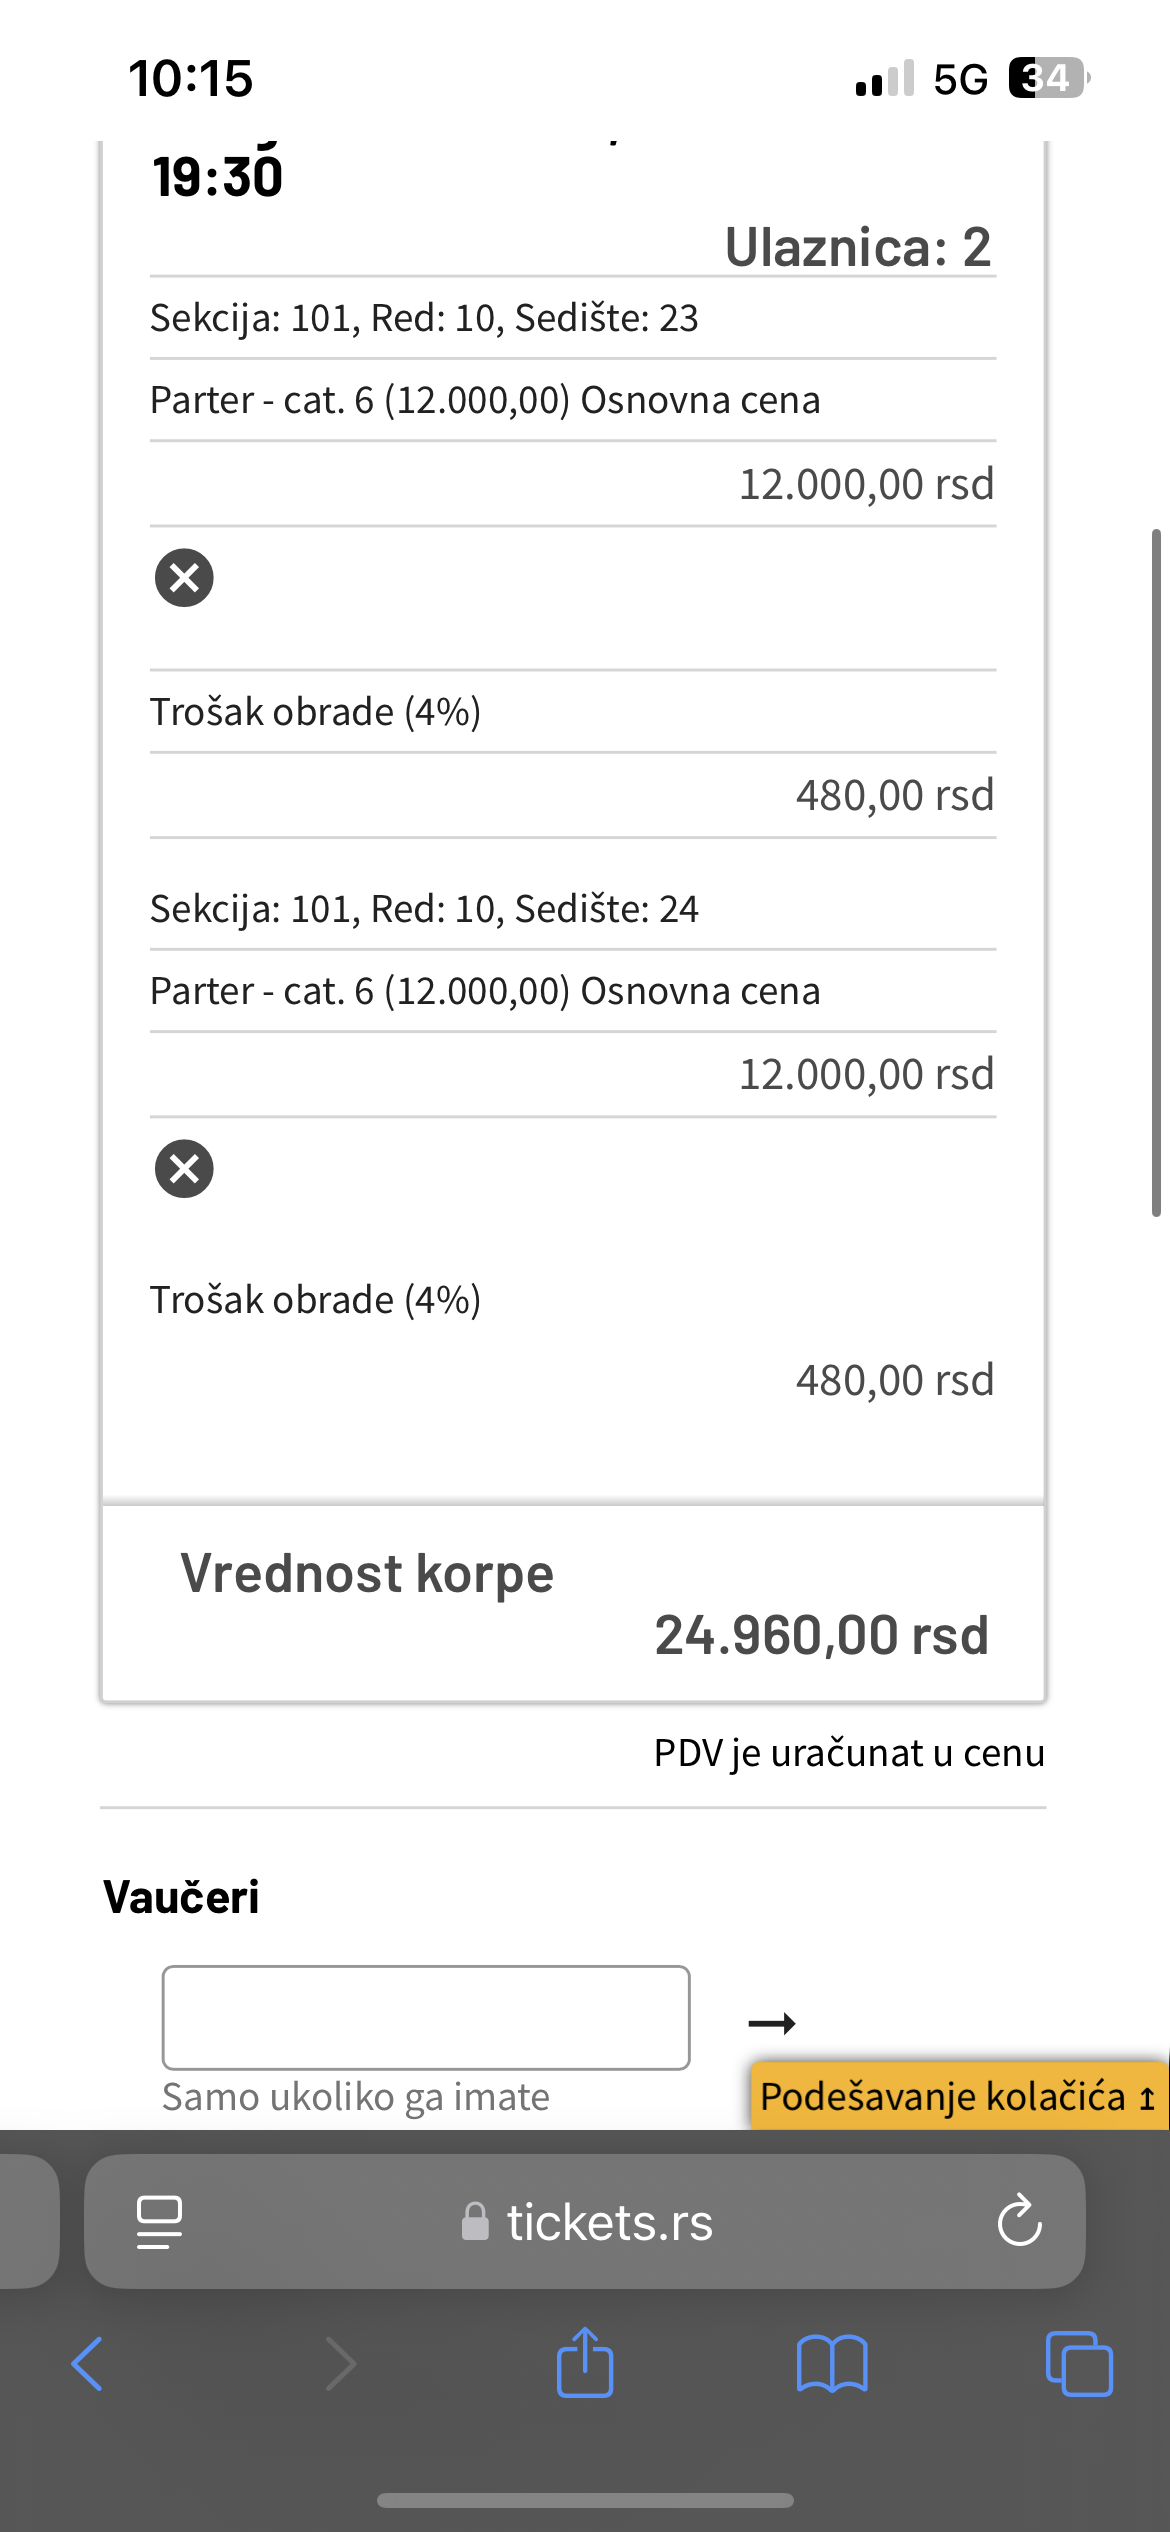
Task: Tap seat 24 section row details
Action: pyautogui.click(x=424, y=909)
